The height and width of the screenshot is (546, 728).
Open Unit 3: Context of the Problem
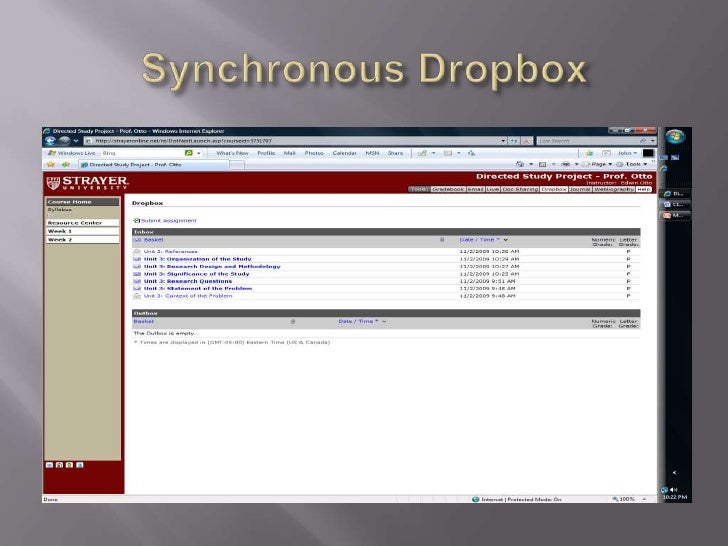click(188, 296)
